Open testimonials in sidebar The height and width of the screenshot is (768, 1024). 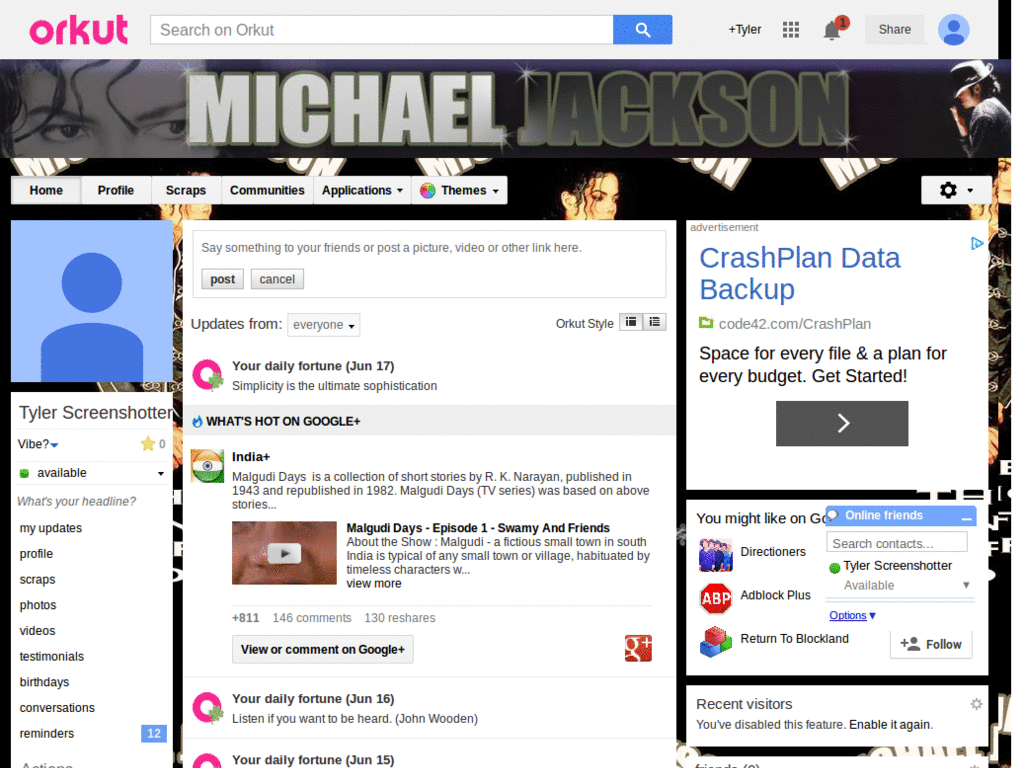click(52, 656)
